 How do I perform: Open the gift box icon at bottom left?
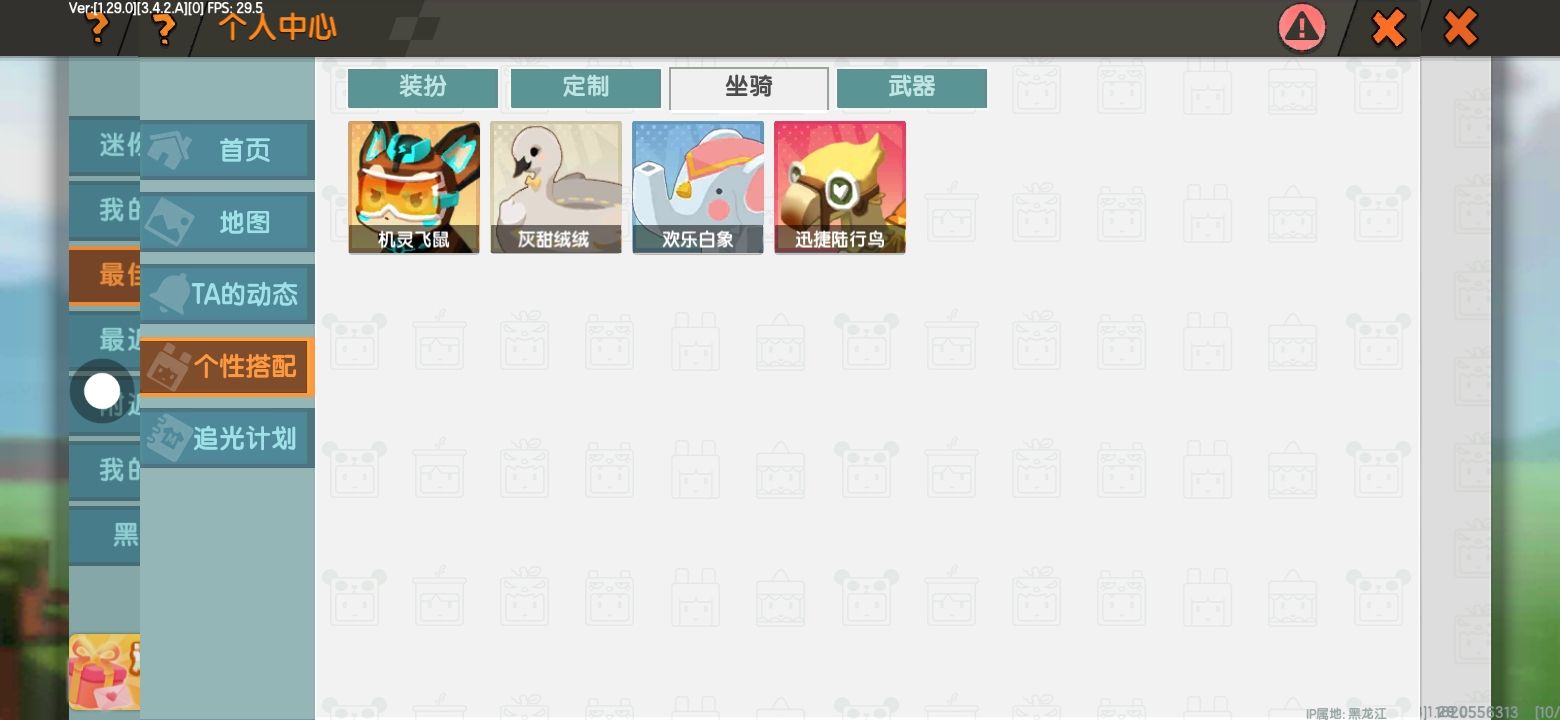[x=104, y=671]
